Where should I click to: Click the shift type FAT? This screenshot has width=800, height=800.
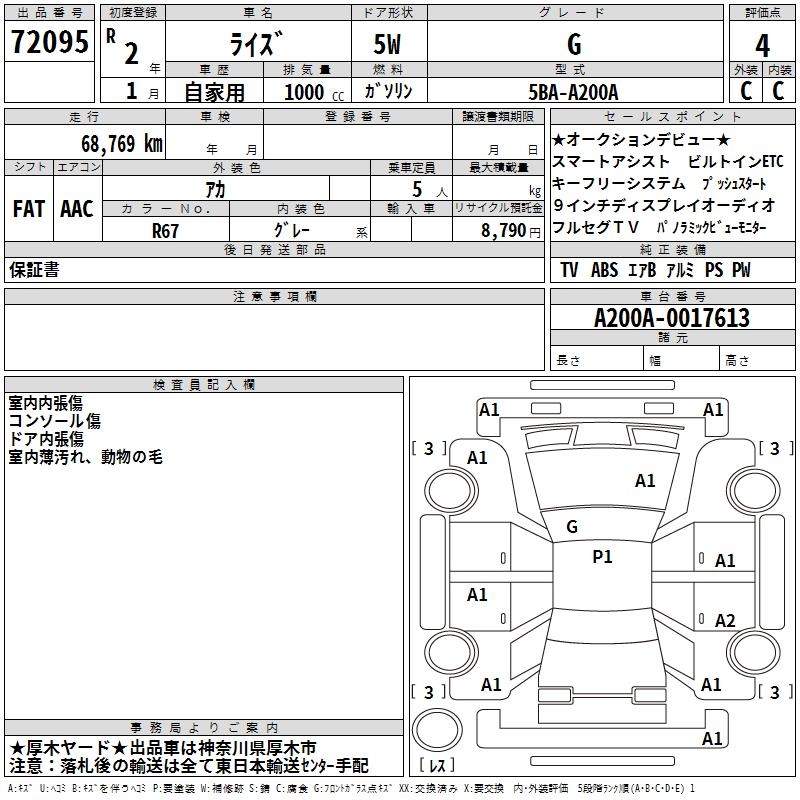(29, 209)
